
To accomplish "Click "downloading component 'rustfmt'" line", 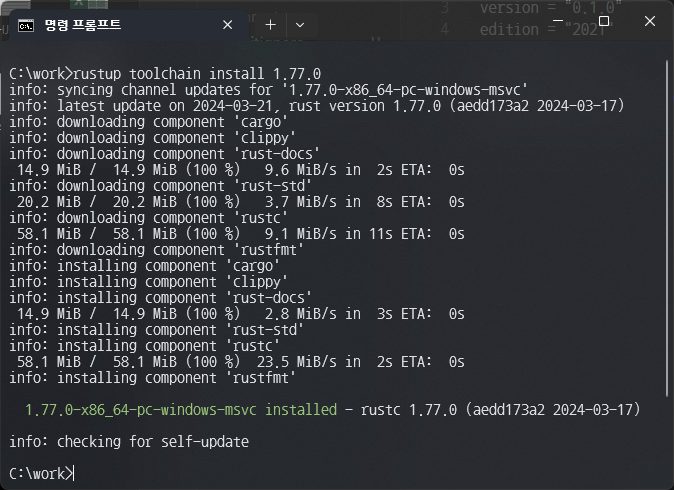I will [156, 250].
